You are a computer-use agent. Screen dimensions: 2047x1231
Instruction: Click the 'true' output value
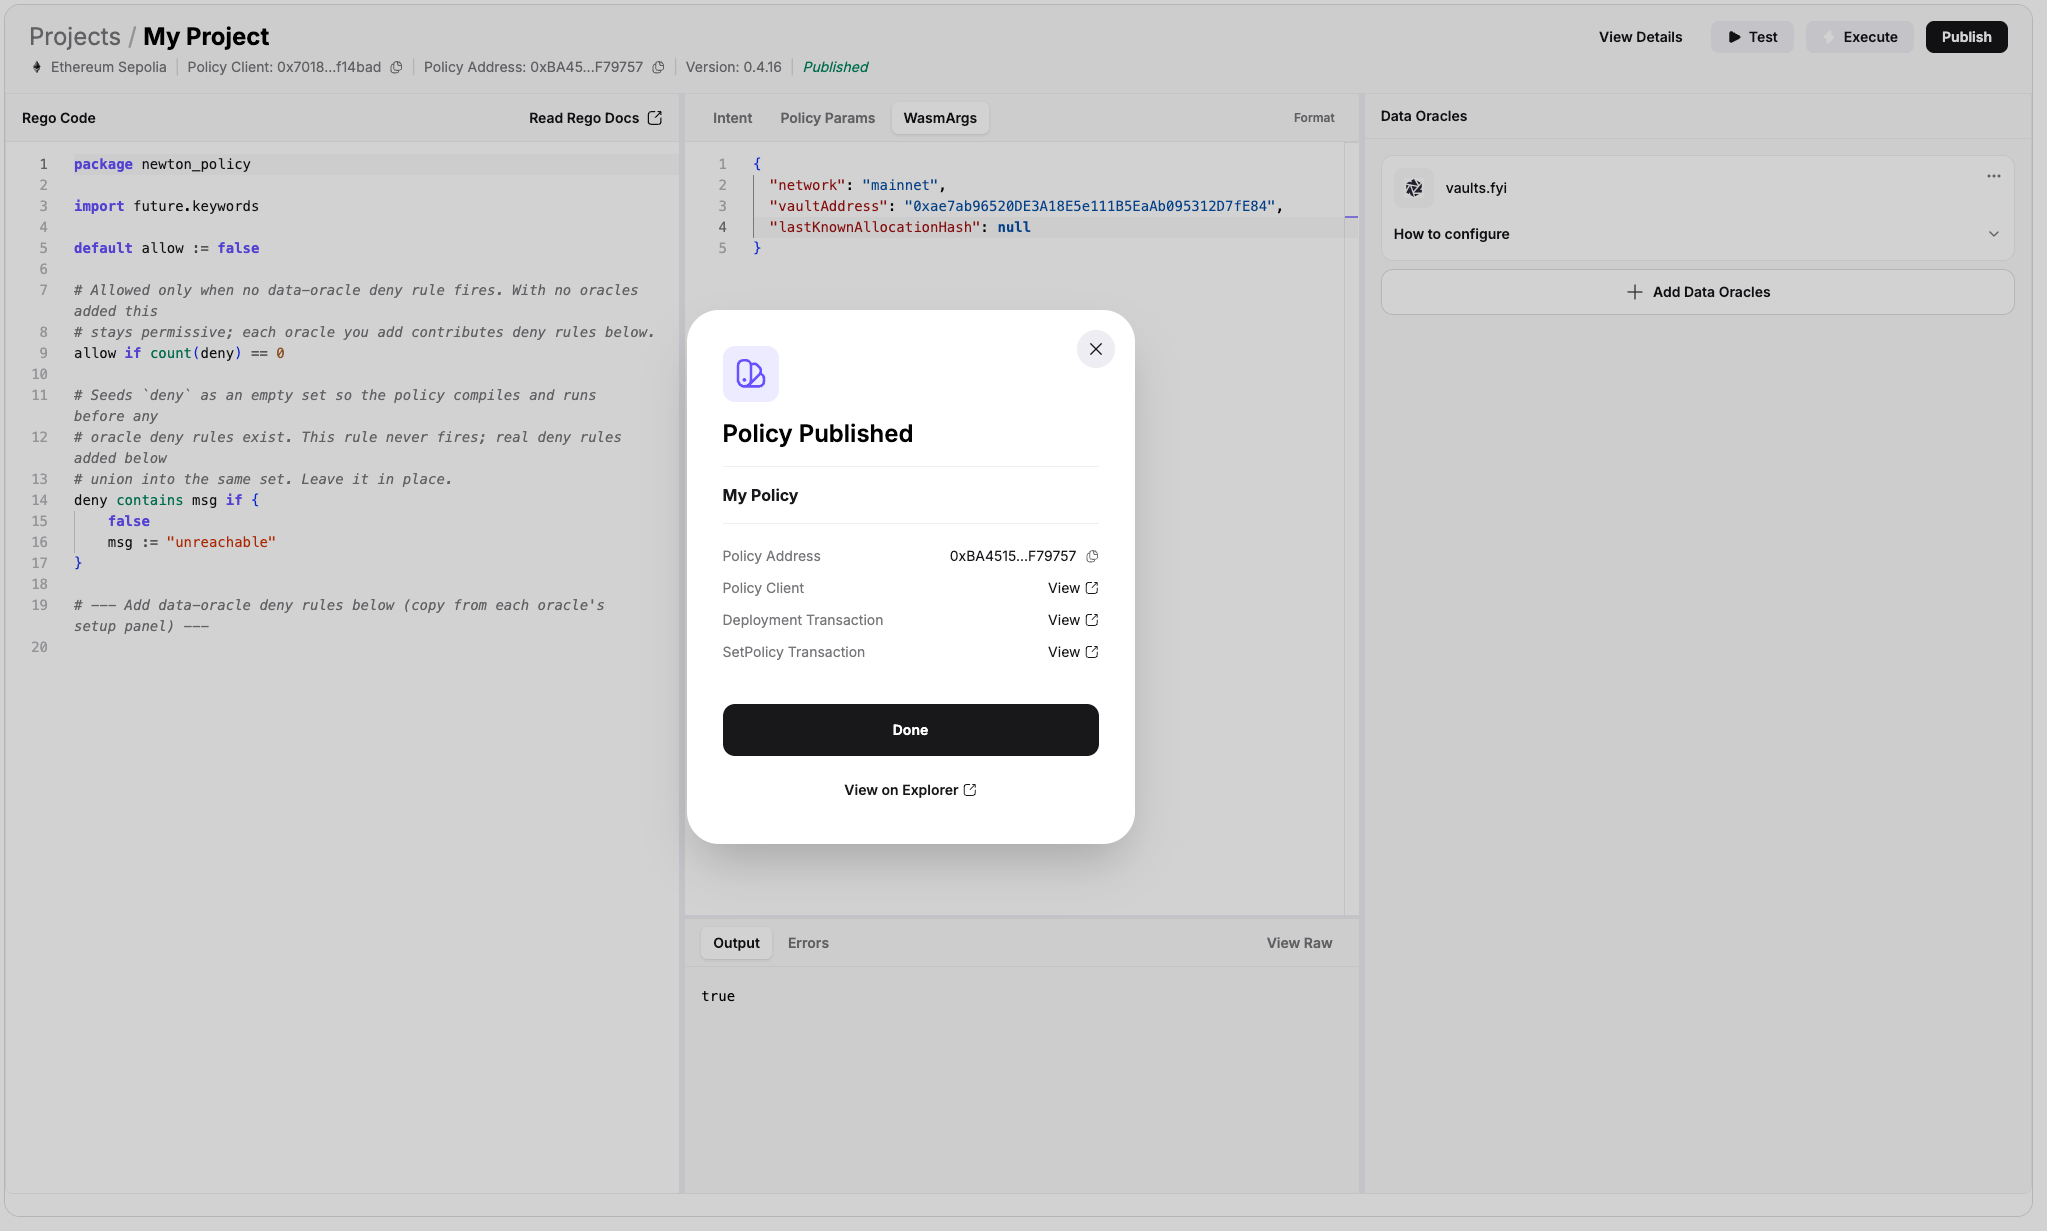tap(718, 996)
